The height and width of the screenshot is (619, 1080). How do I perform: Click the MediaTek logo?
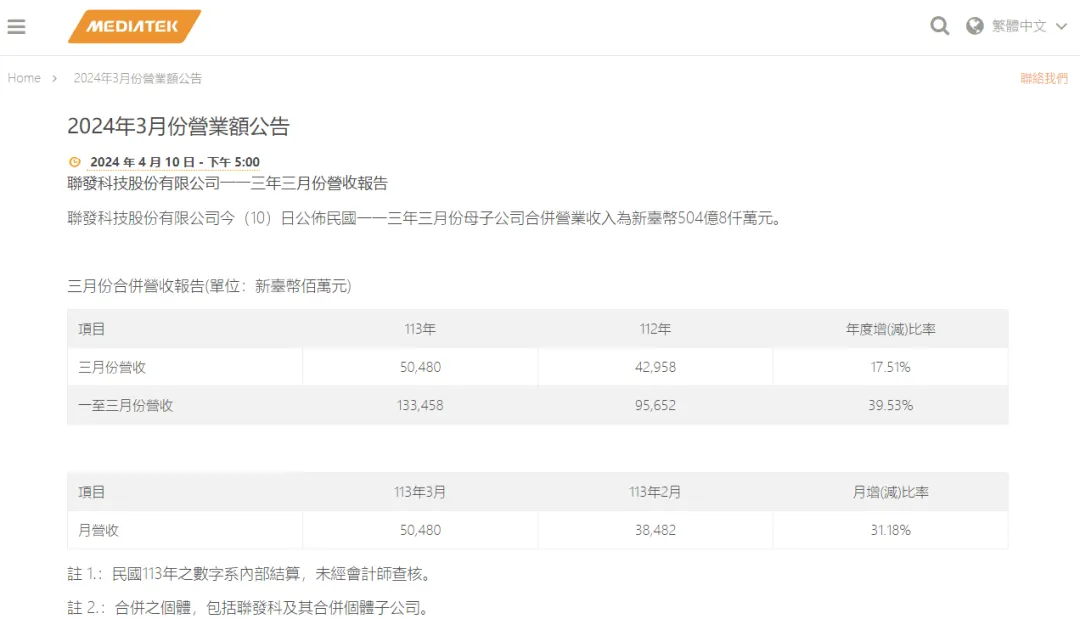pyautogui.click(x=134, y=26)
